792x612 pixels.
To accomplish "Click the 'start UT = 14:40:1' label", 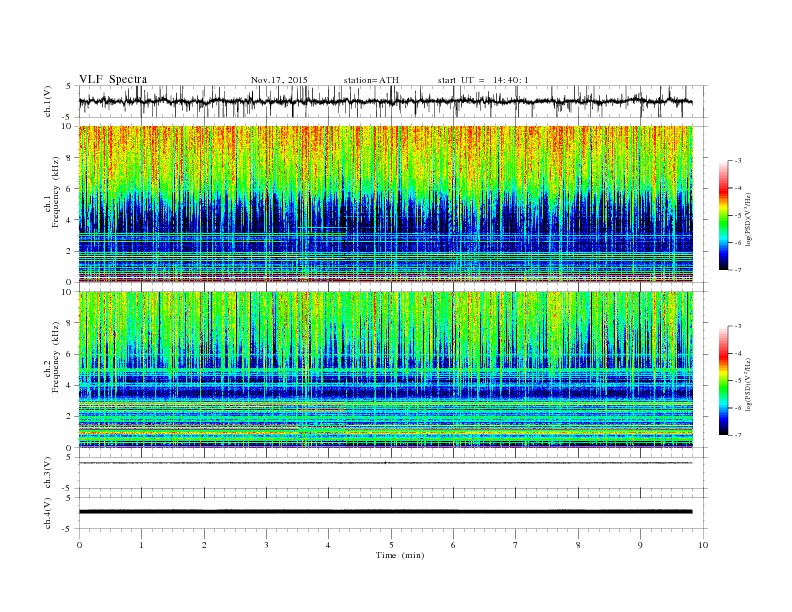I will coord(483,80).
